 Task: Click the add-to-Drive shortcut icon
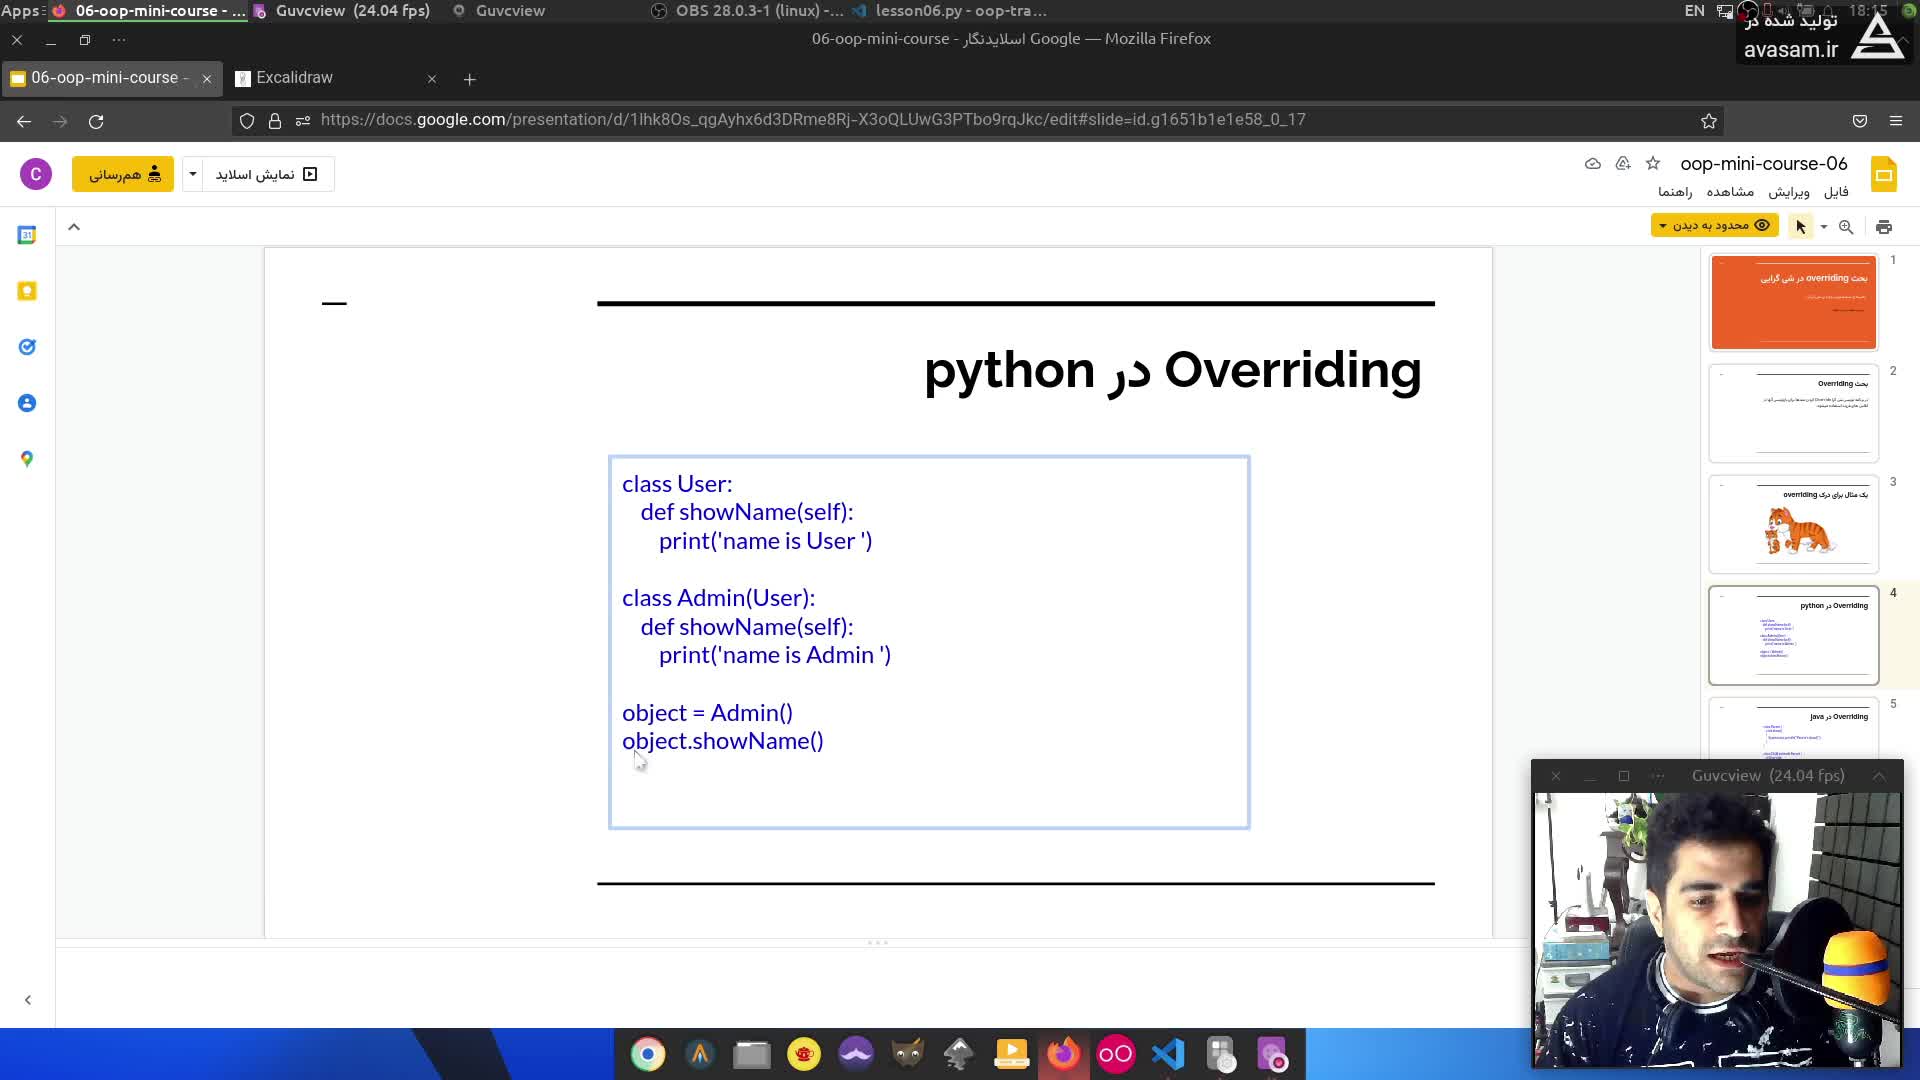coord(1623,163)
